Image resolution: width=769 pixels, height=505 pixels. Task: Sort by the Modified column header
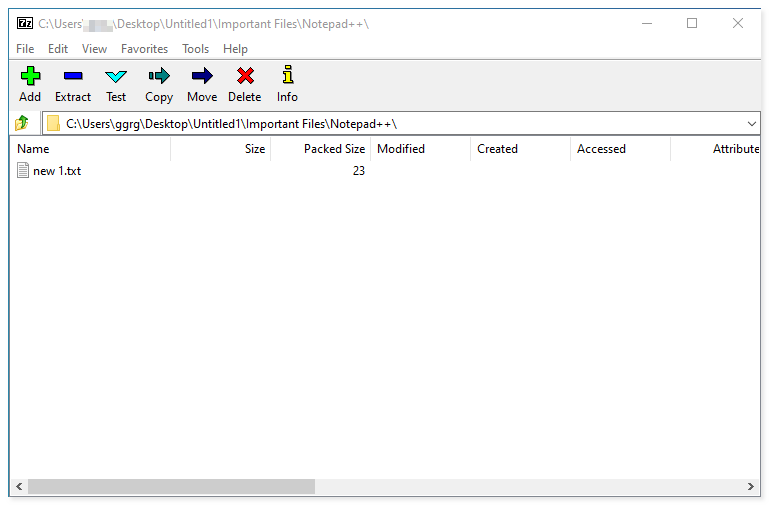[419, 149]
